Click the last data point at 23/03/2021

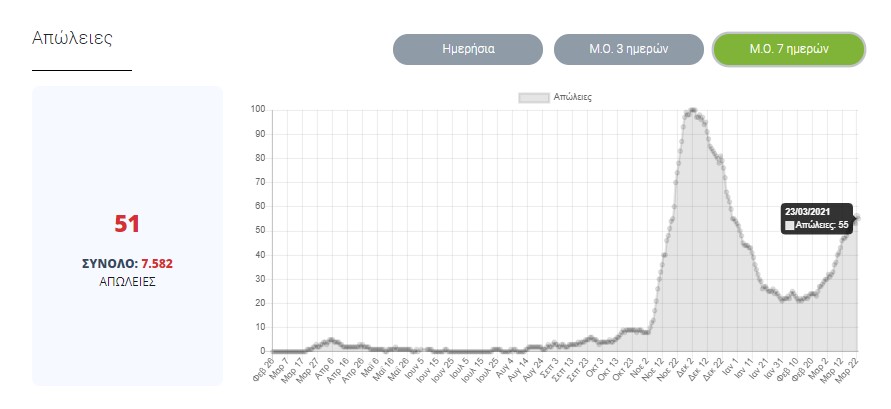click(x=858, y=218)
